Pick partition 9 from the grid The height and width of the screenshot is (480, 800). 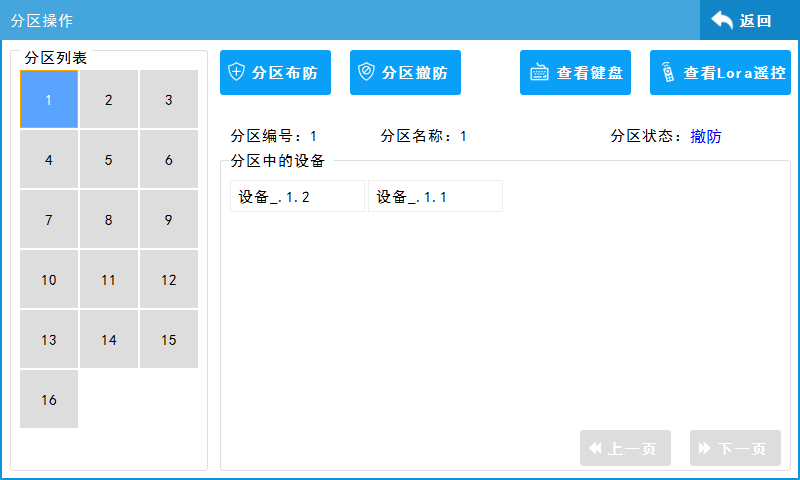(169, 220)
